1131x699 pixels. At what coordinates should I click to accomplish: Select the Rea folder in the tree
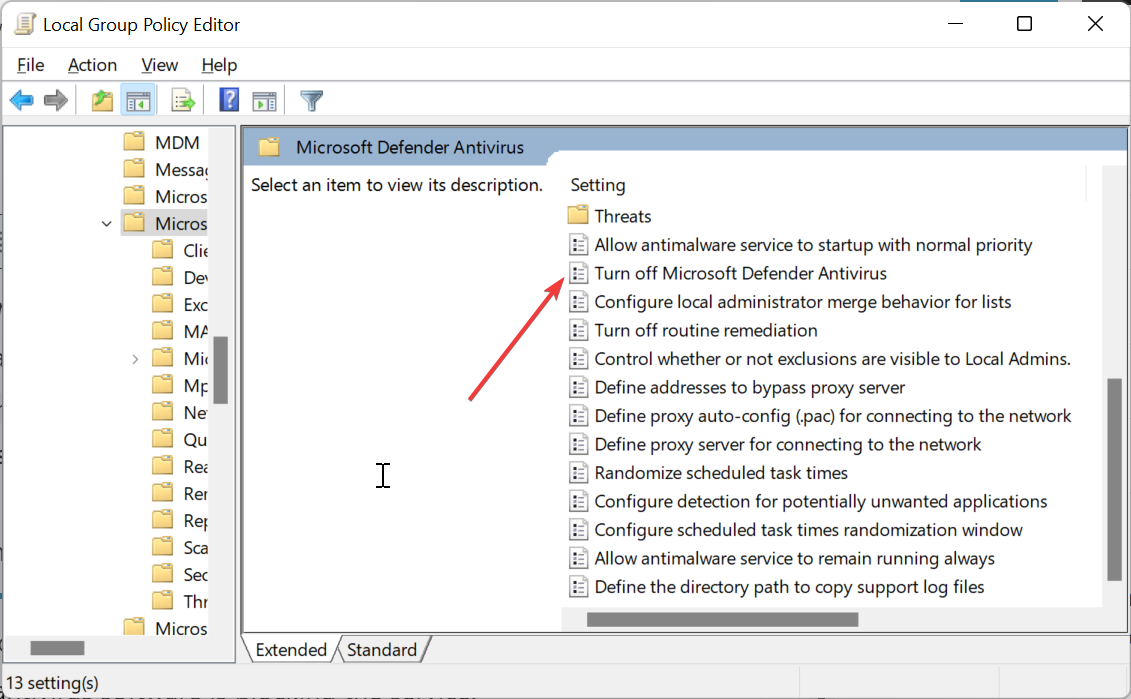(195, 466)
